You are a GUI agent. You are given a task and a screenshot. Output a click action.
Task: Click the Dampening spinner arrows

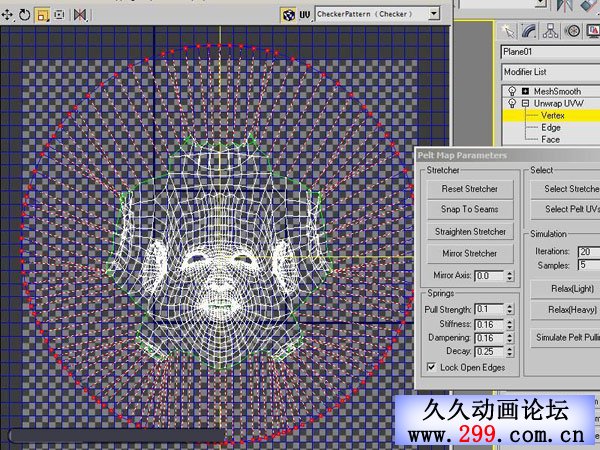coord(510,338)
